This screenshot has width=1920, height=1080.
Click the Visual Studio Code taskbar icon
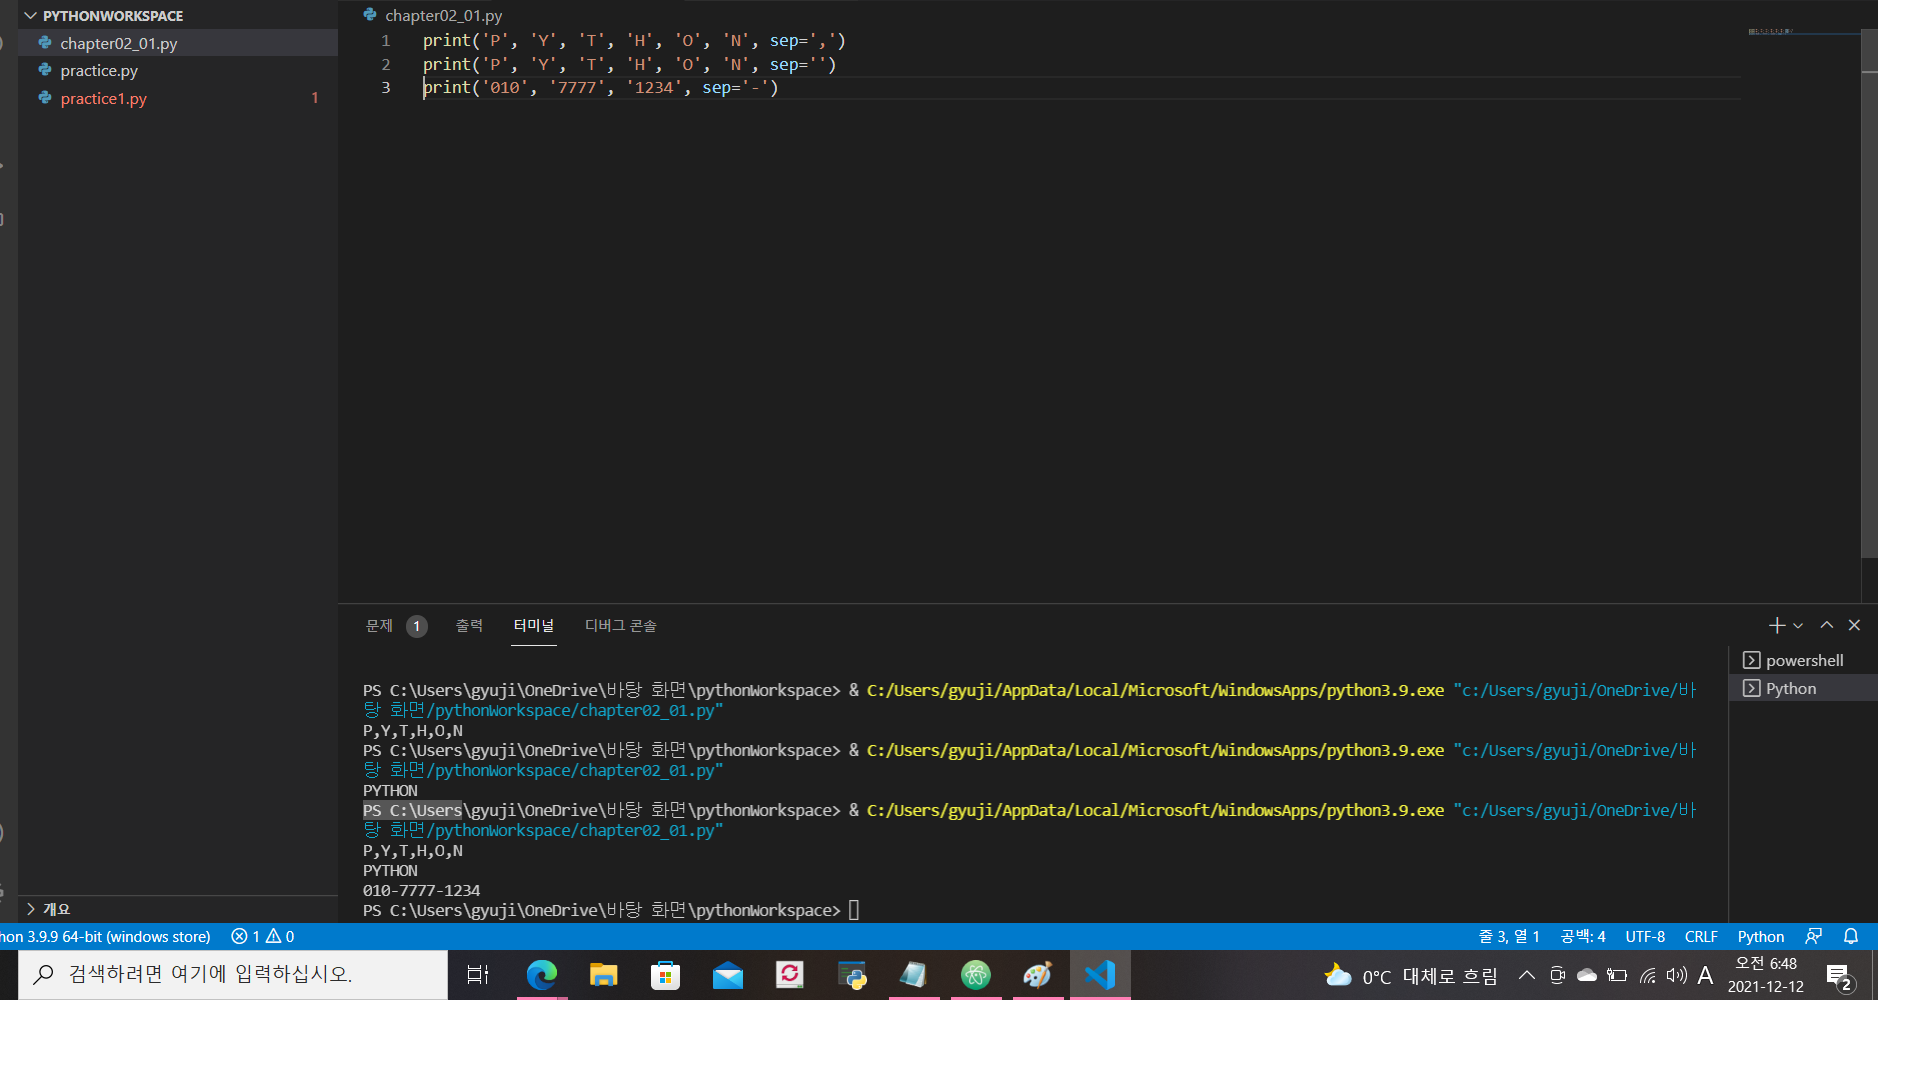1100,974
